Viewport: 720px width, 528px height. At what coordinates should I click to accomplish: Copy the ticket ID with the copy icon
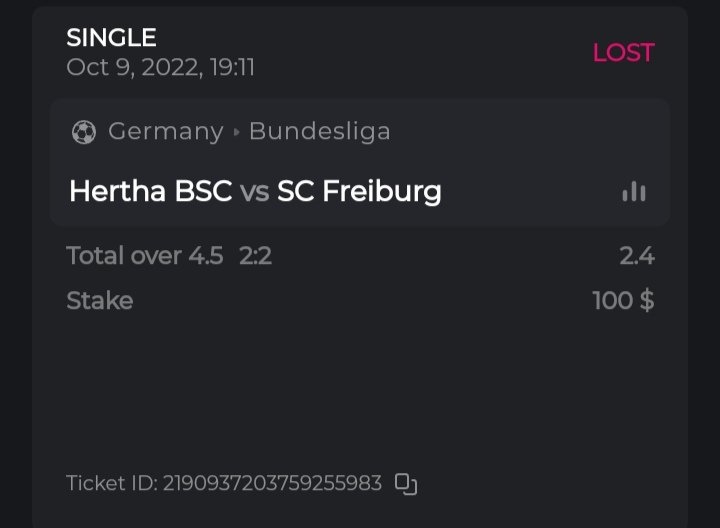(405, 484)
